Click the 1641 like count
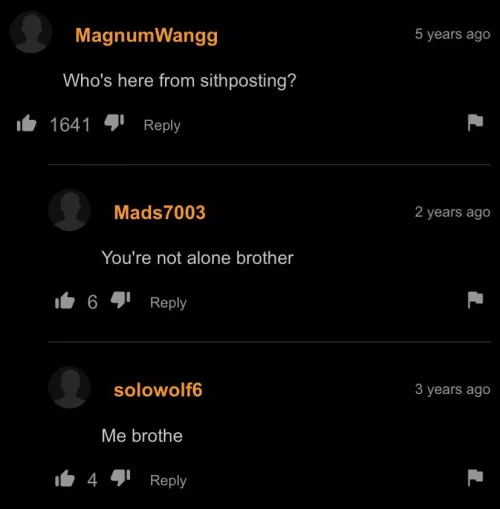The width and height of the screenshot is (500, 509). (70, 125)
